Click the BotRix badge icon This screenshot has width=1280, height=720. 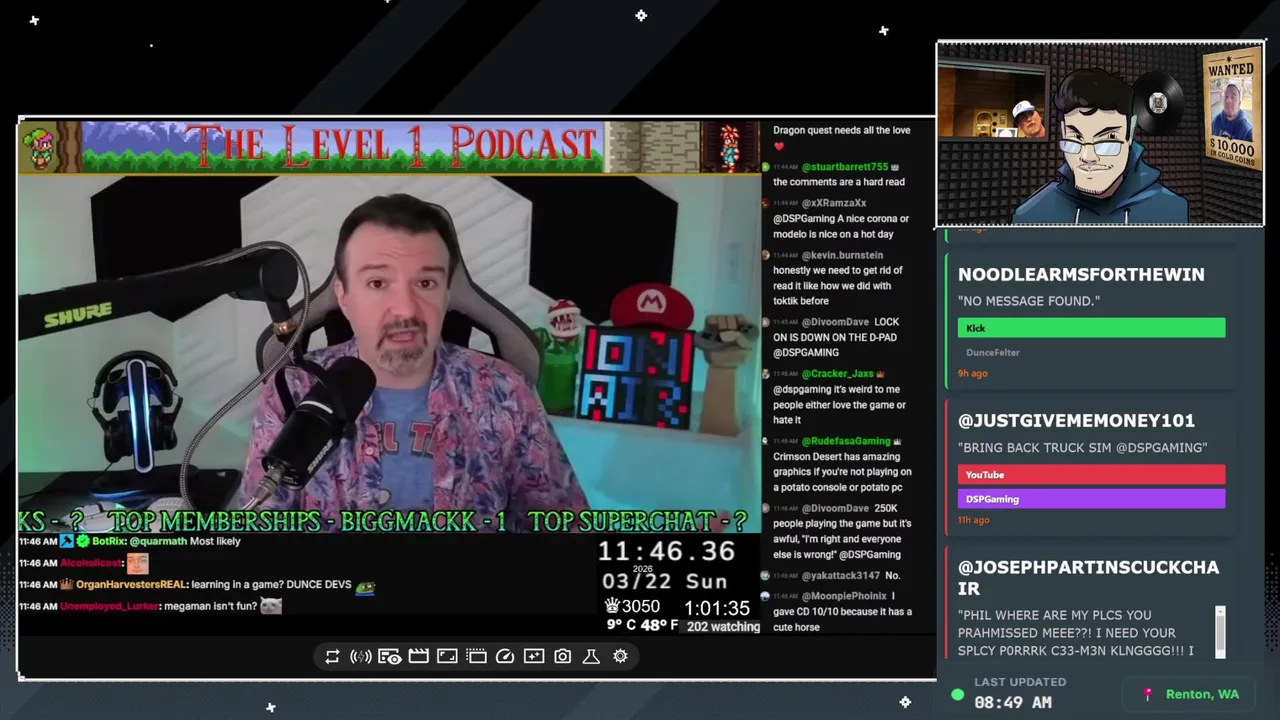(x=81, y=541)
